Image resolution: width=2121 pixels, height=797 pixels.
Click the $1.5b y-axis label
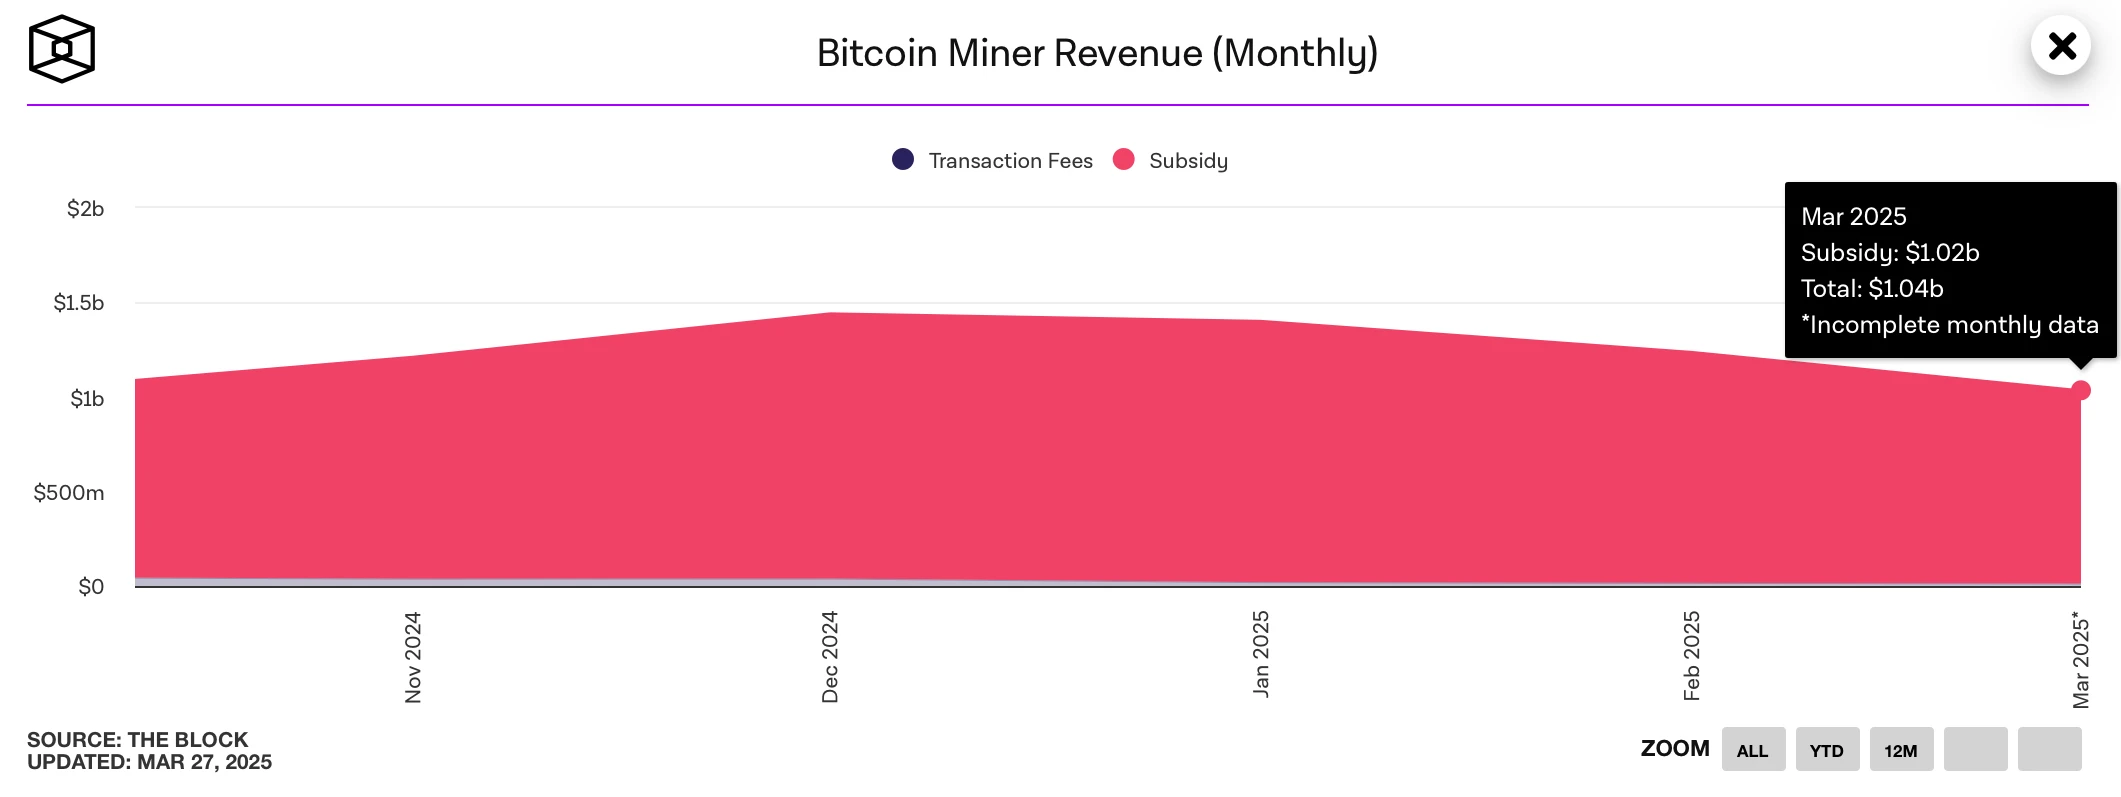pyautogui.click(x=79, y=303)
